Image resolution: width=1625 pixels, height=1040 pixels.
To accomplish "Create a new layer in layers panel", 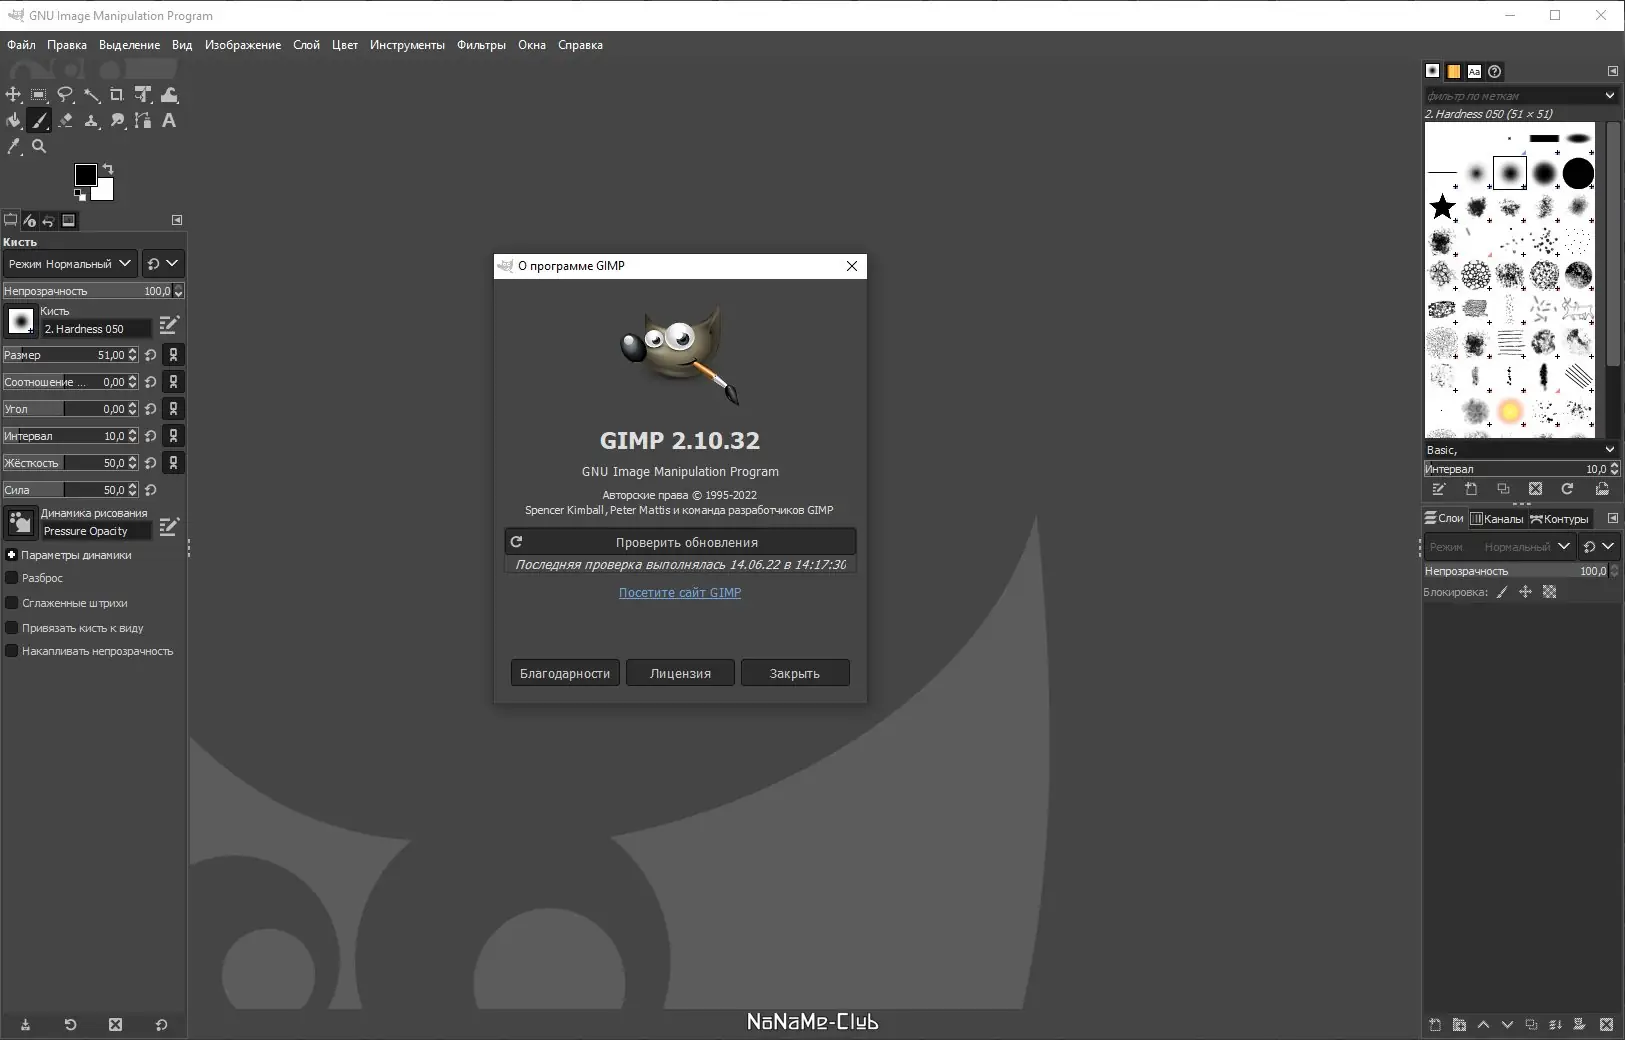I will click(x=1435, y=1025).
